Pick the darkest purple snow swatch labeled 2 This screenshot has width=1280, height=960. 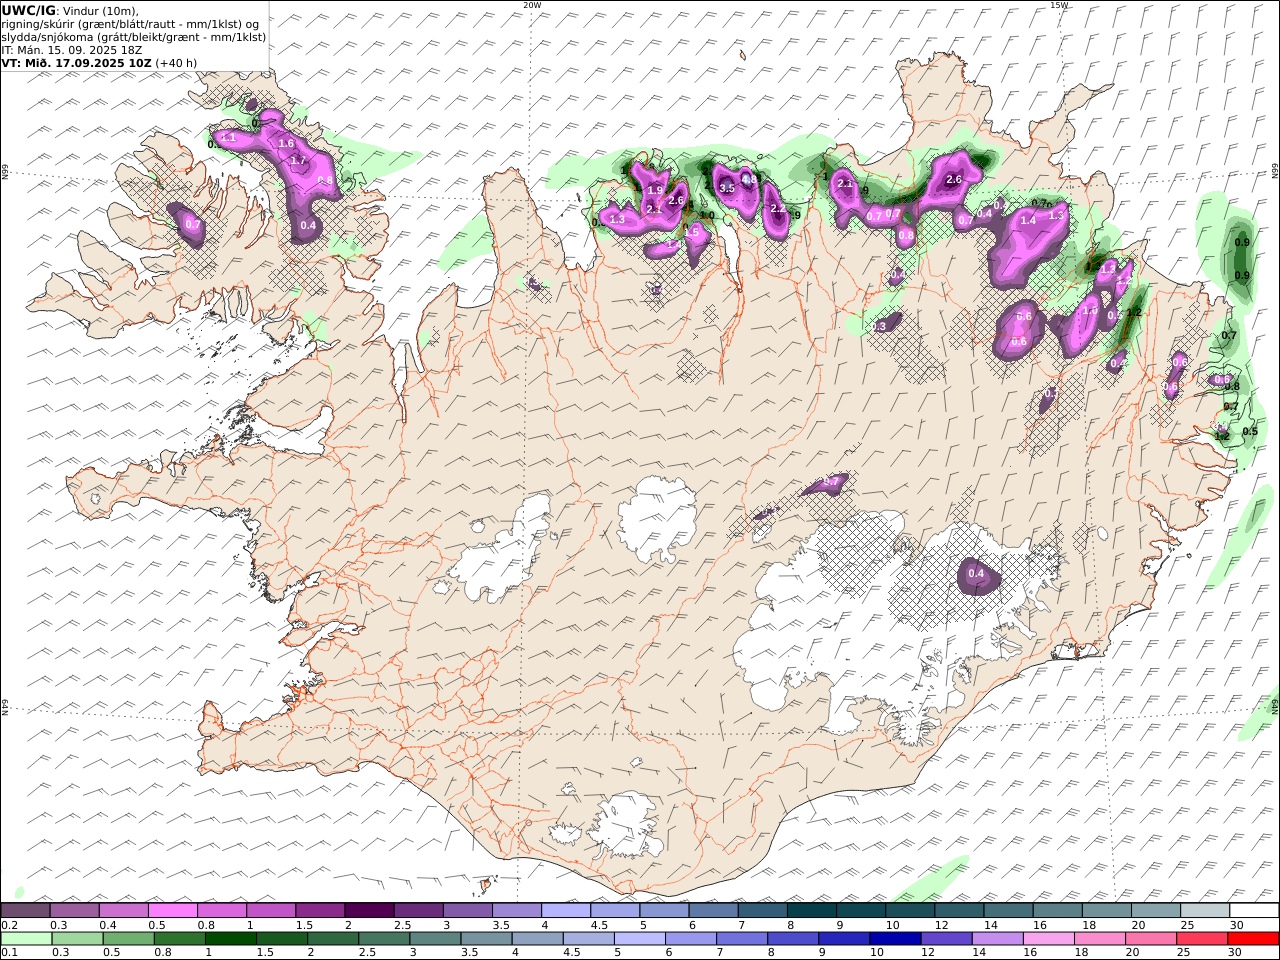pyautogui.click(x=369, y=911)
